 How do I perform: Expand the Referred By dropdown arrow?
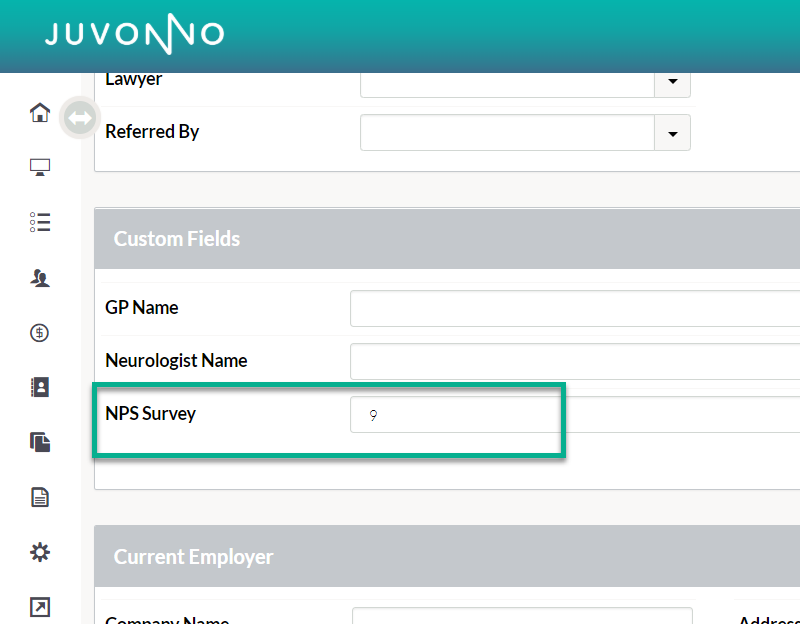(672, 133)
